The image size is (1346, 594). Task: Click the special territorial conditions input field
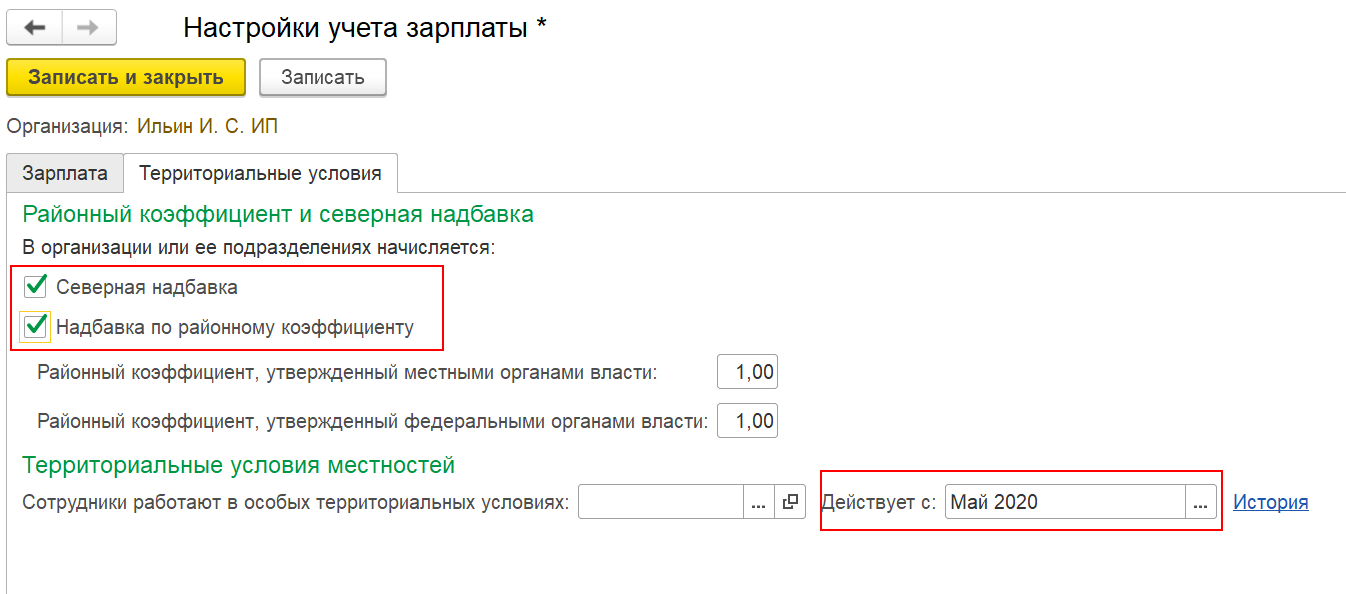(x=661, y=502)
